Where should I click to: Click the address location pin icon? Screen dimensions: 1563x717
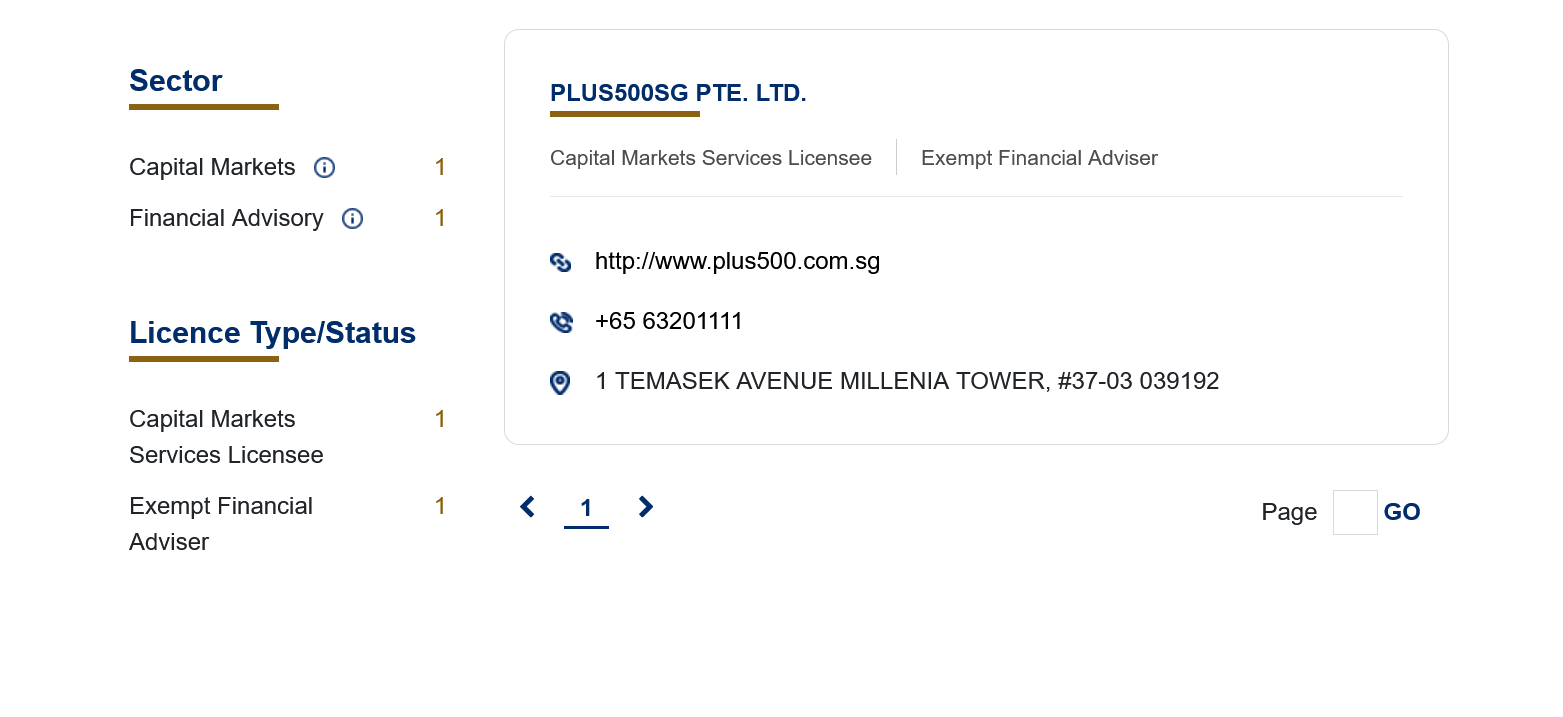[x=560, y=382]
